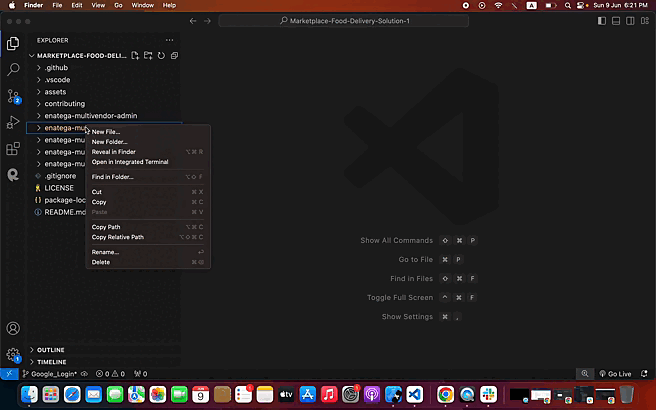Toggle the primary sidebar layout button
The width and height of the screenshot is (656, 410).
(602, 20)
